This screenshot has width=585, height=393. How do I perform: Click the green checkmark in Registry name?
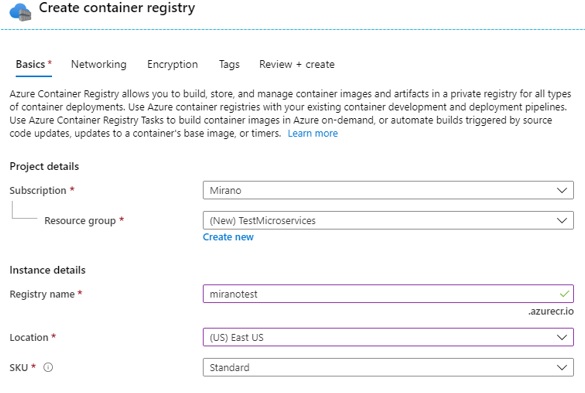pyautogui.click(x=564, y=294)
